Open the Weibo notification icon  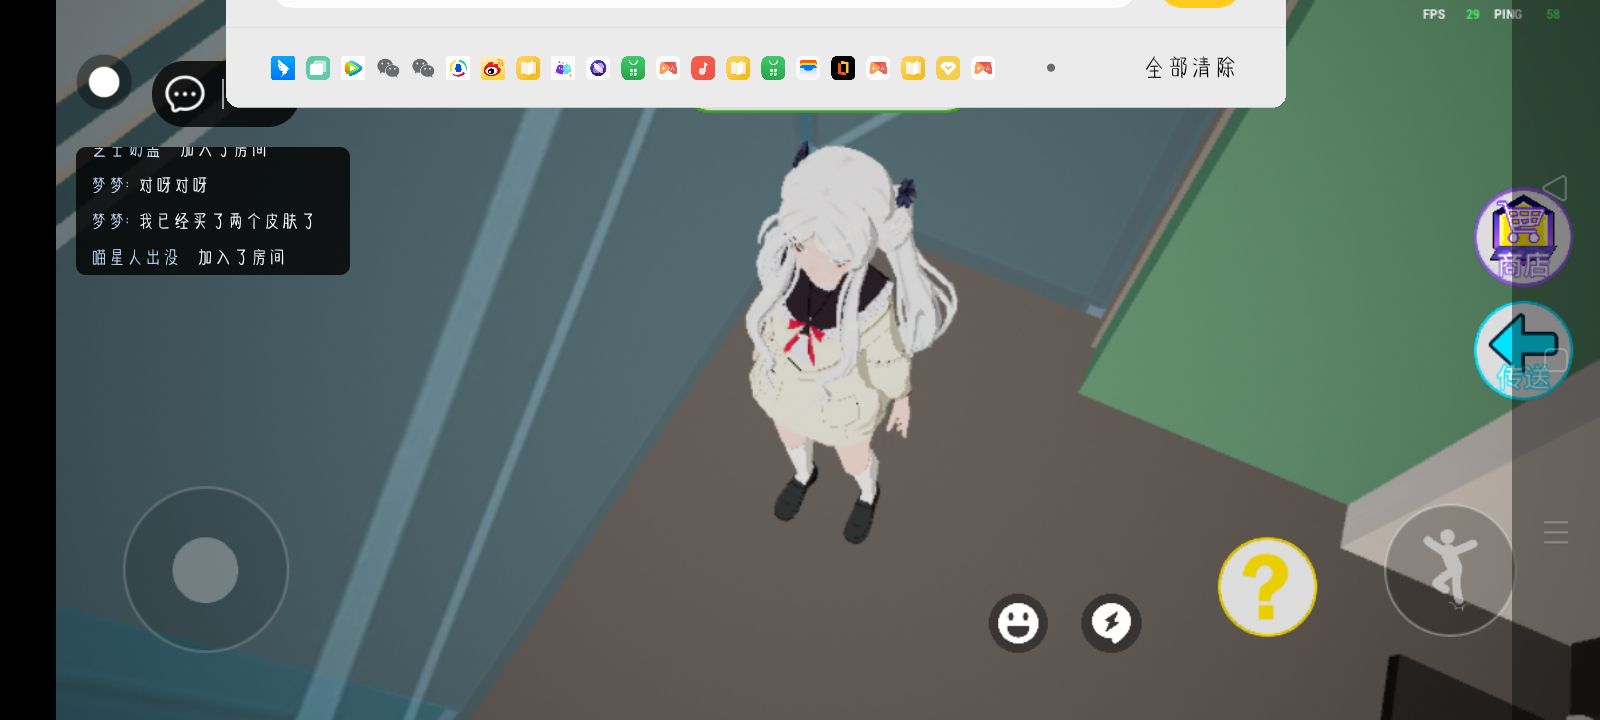(x=493, y=68)
